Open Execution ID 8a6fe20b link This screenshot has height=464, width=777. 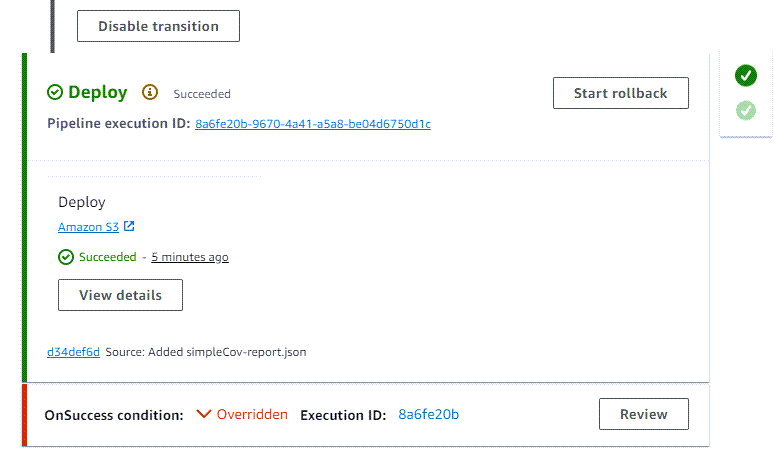point(428,414)
